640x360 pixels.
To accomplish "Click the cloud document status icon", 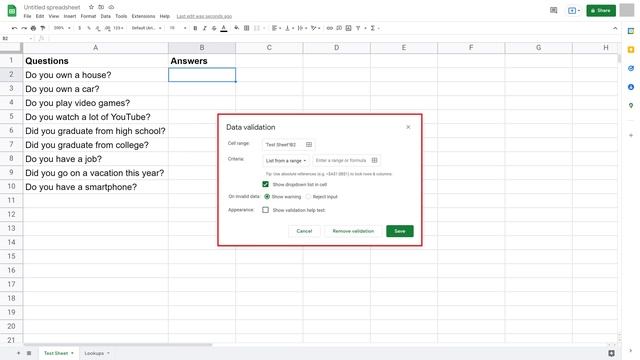I will pyautogui.click(x=111, y=7).
